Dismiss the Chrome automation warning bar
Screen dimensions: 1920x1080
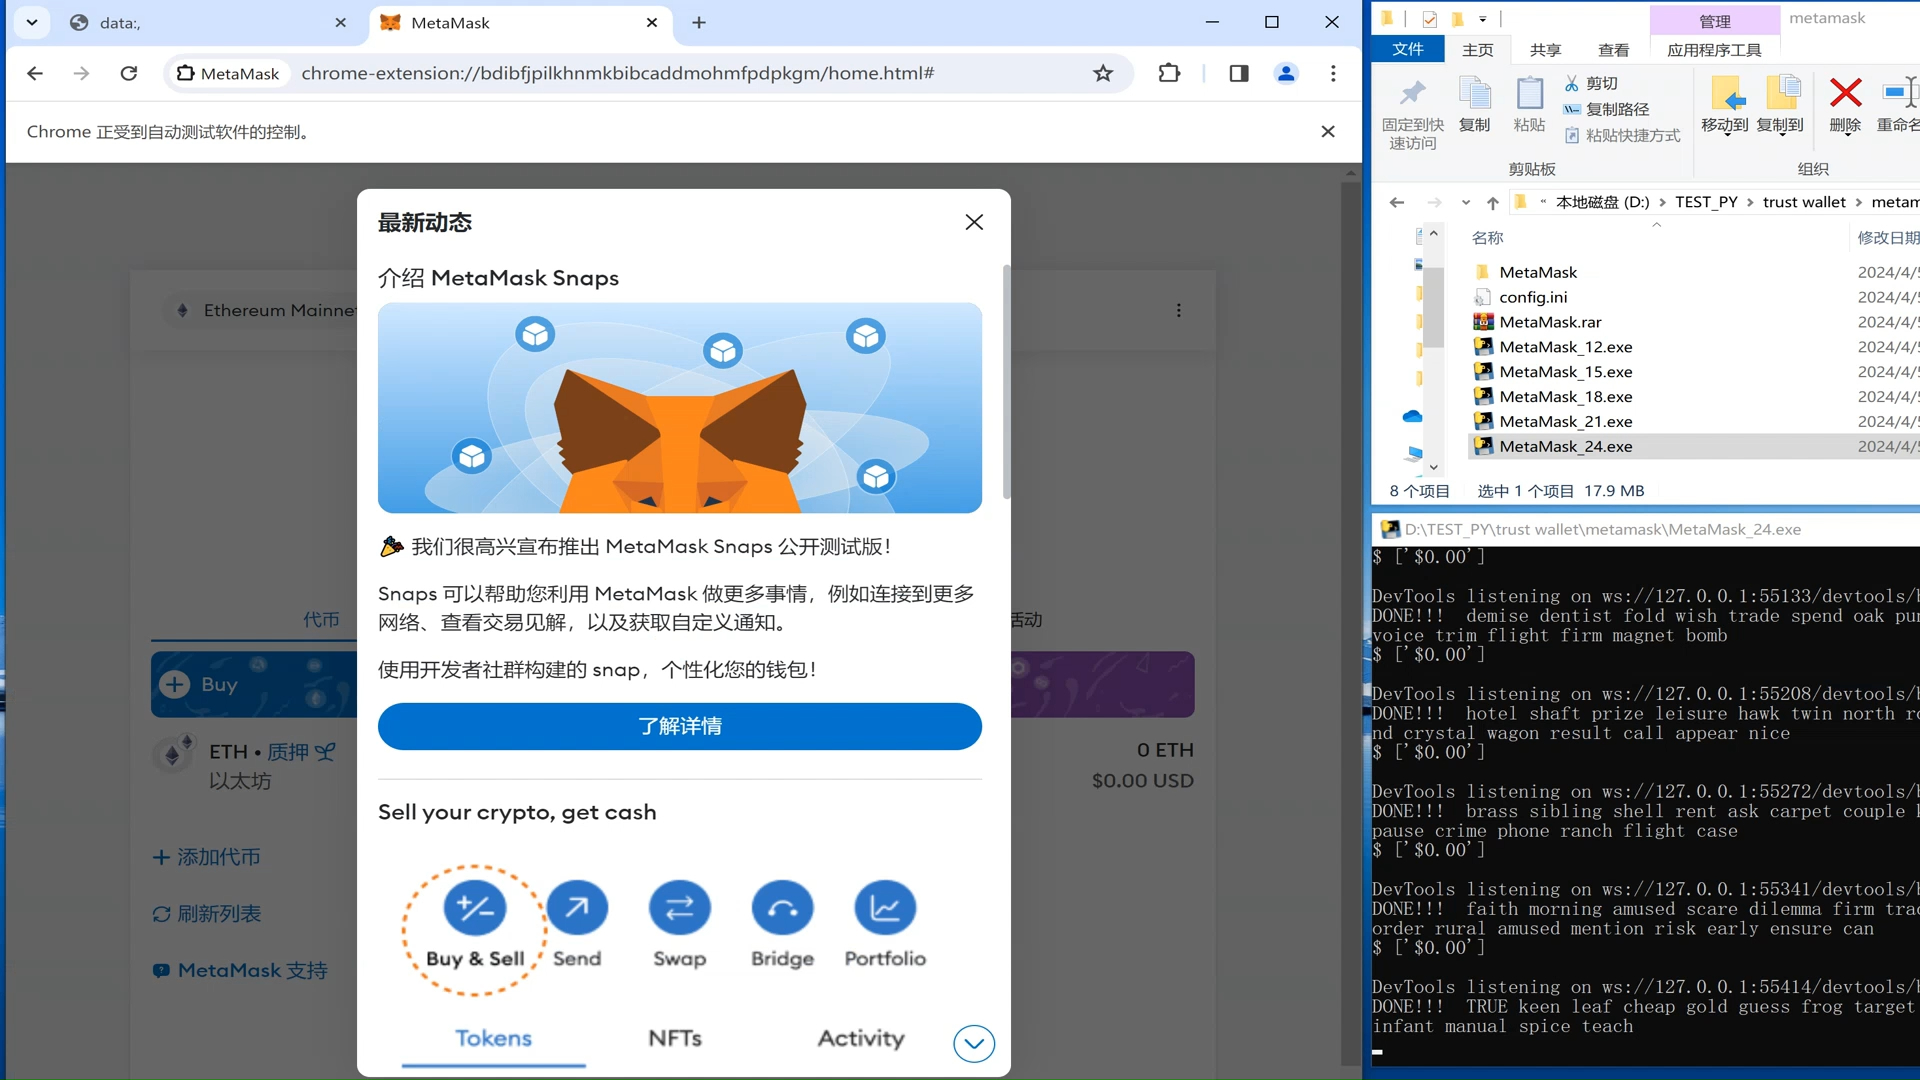click(x=1328, y=131)
